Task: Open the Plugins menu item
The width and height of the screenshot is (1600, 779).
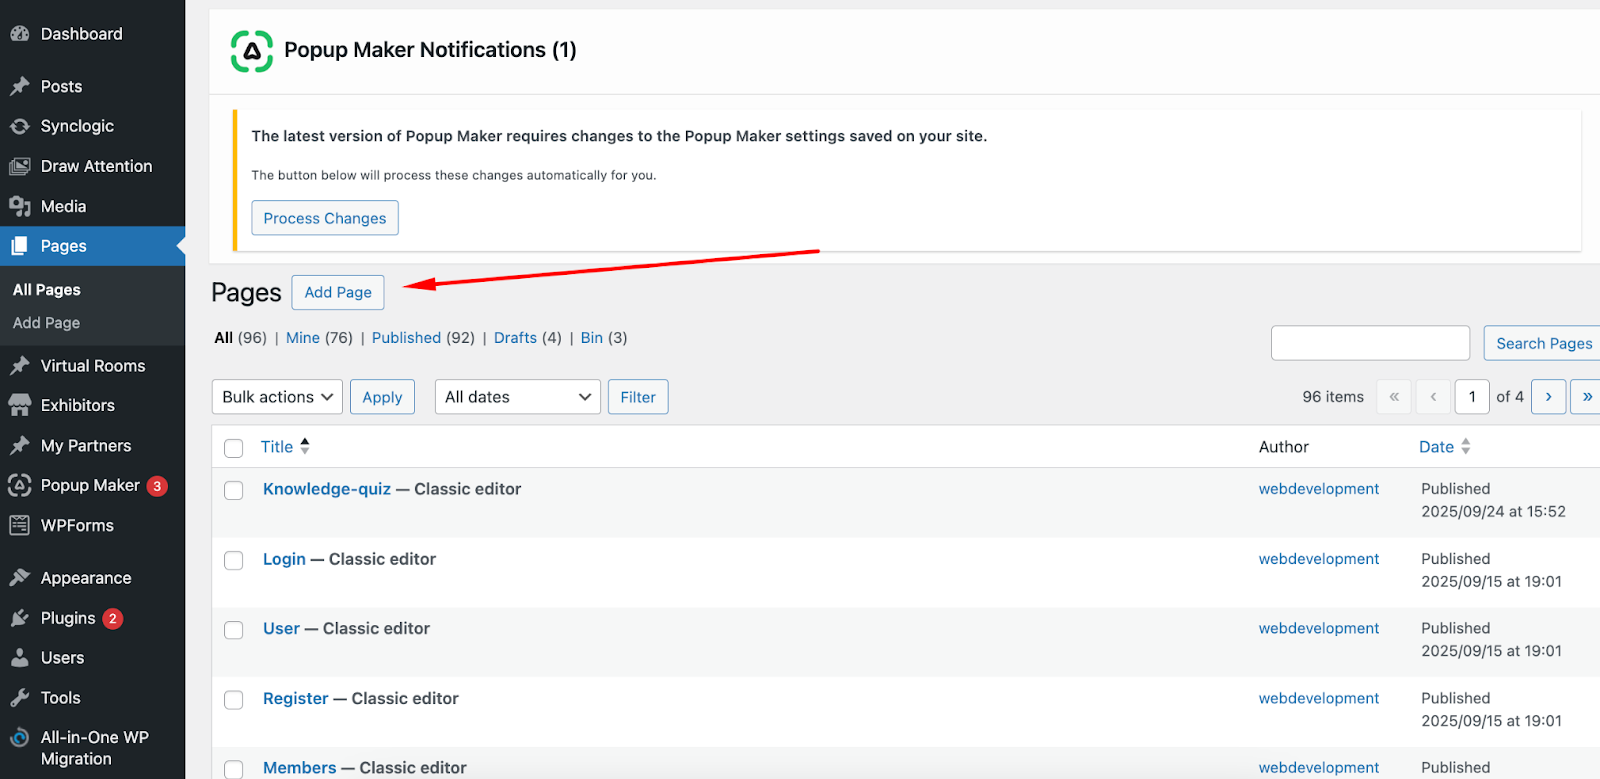Action: pyautogui.click(x=68, y=618)
